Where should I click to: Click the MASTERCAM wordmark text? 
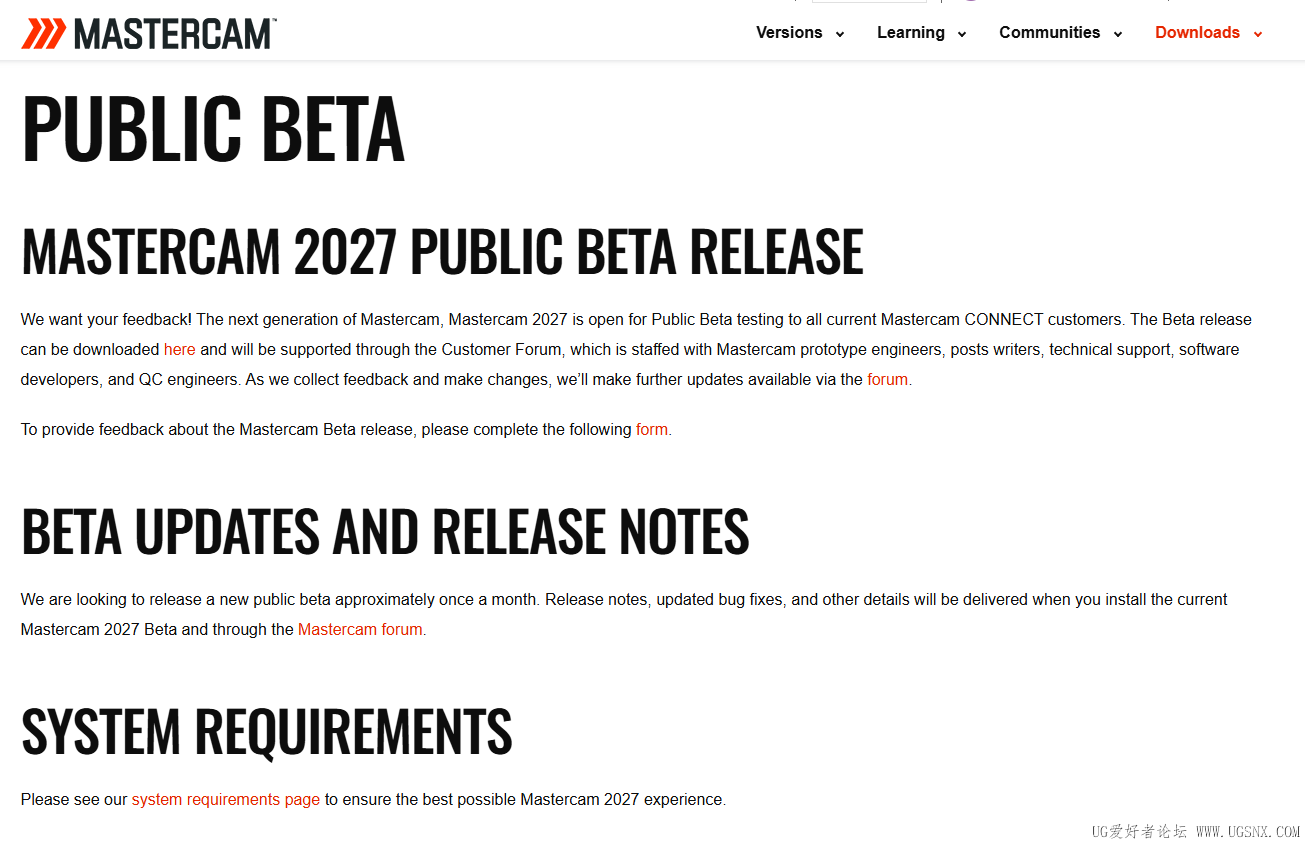point(174,33)
